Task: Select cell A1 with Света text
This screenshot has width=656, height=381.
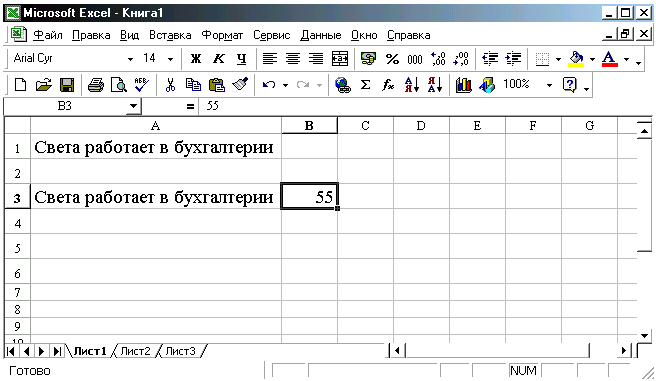Action: tap(156, 147)
